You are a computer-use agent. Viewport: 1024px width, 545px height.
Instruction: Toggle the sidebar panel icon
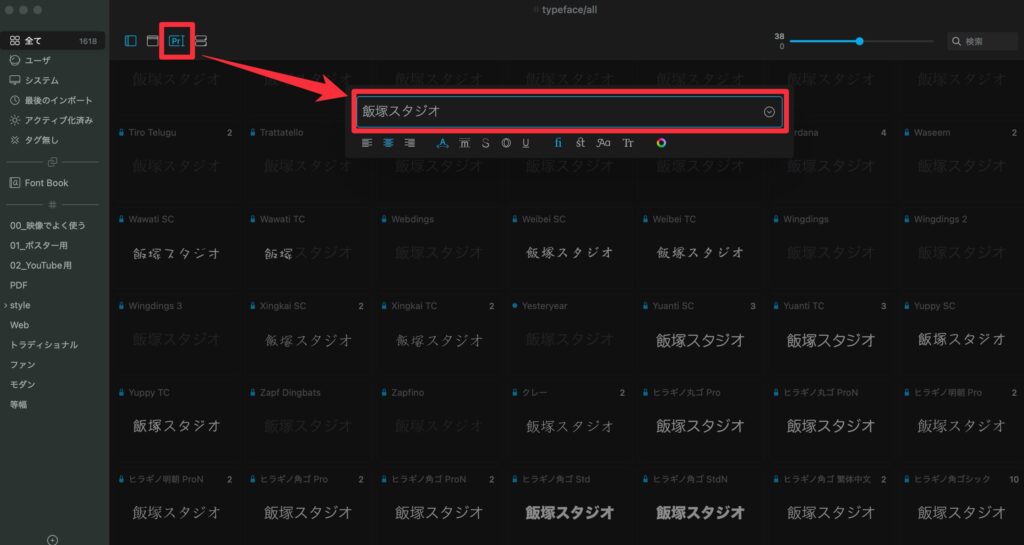tap(131, 41)
